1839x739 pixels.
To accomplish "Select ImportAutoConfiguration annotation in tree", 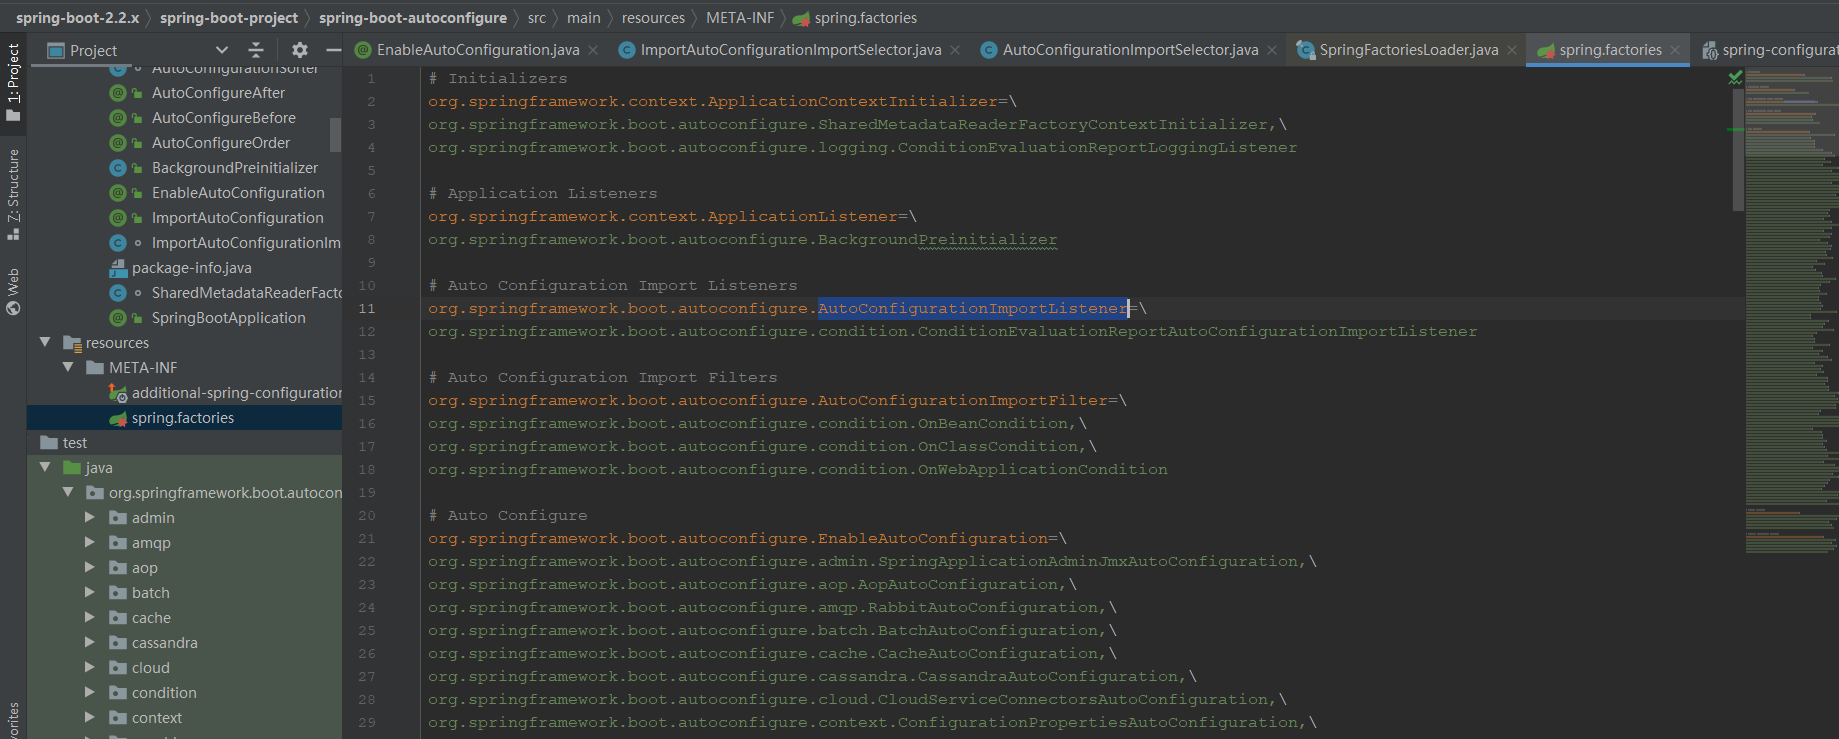I will click(238, 218).
